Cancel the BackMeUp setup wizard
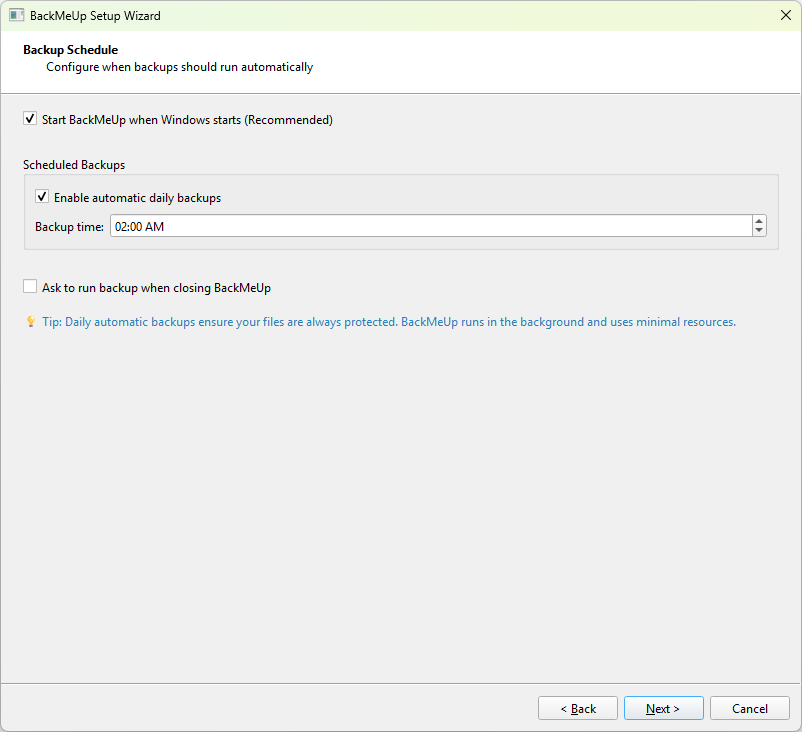The image size is (802, 732). [749, 708]
